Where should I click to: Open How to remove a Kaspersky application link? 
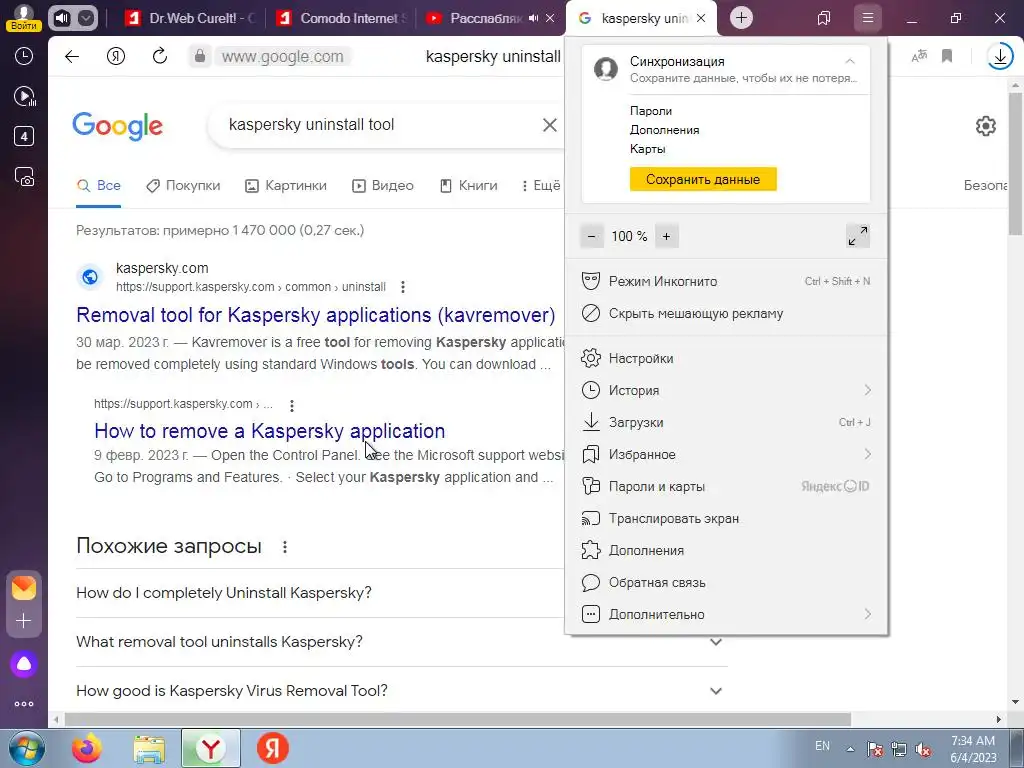pos(270,431)
